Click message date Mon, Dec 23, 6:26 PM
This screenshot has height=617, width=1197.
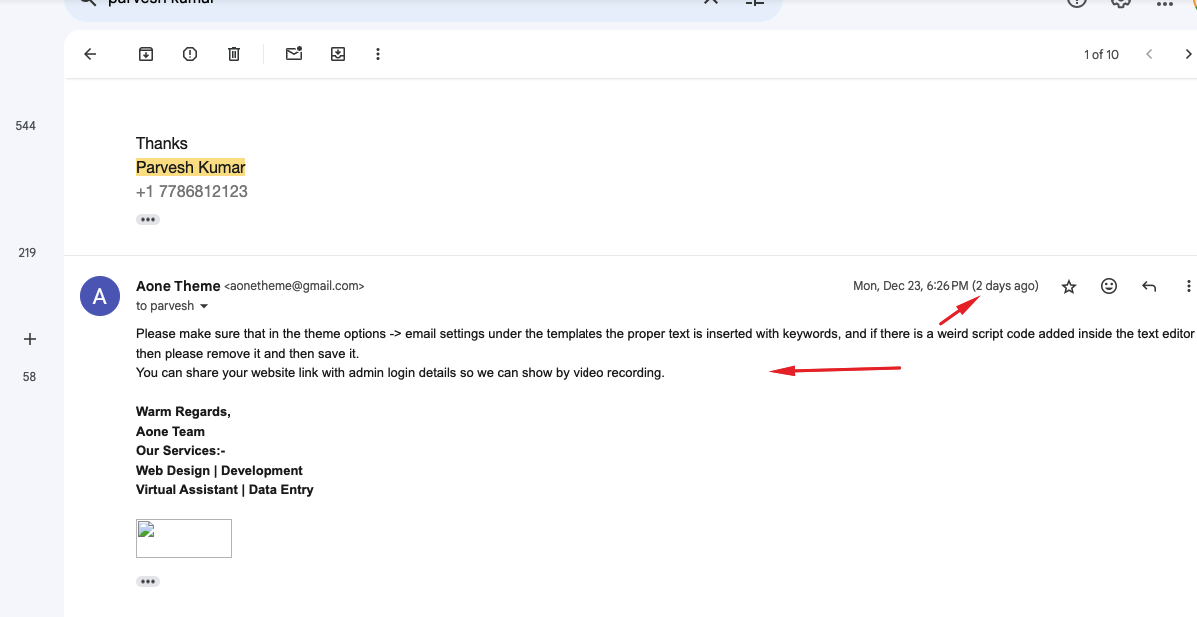tap(910, 286)
